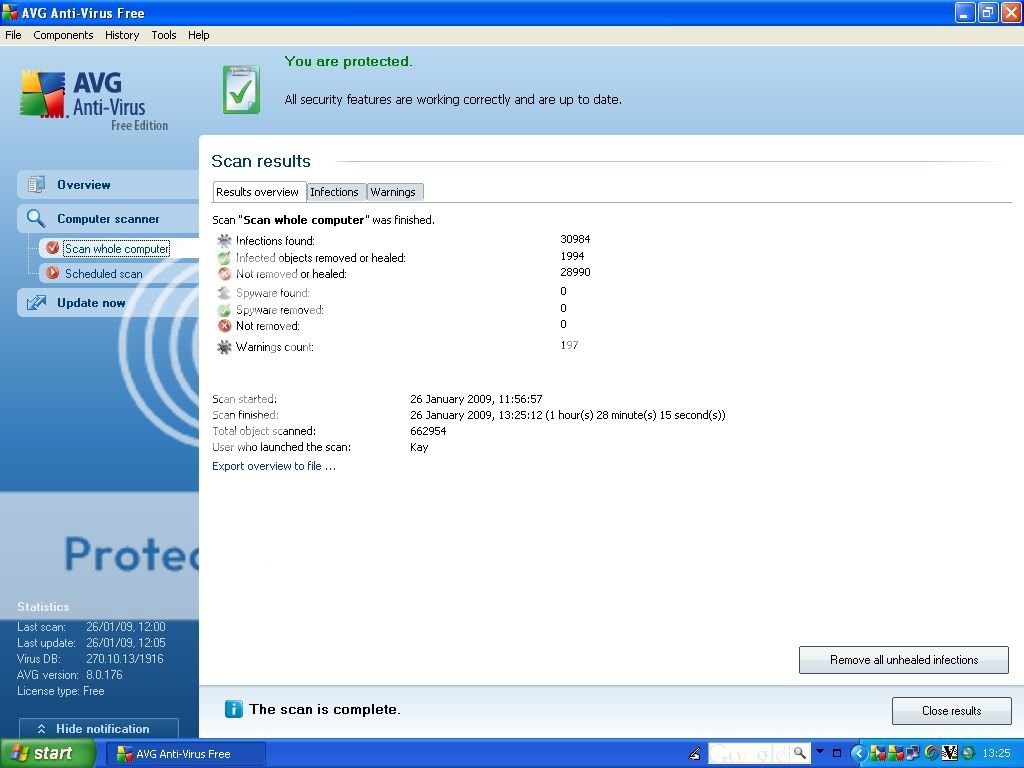Click the black V tray icon

[x=949, y=753]
